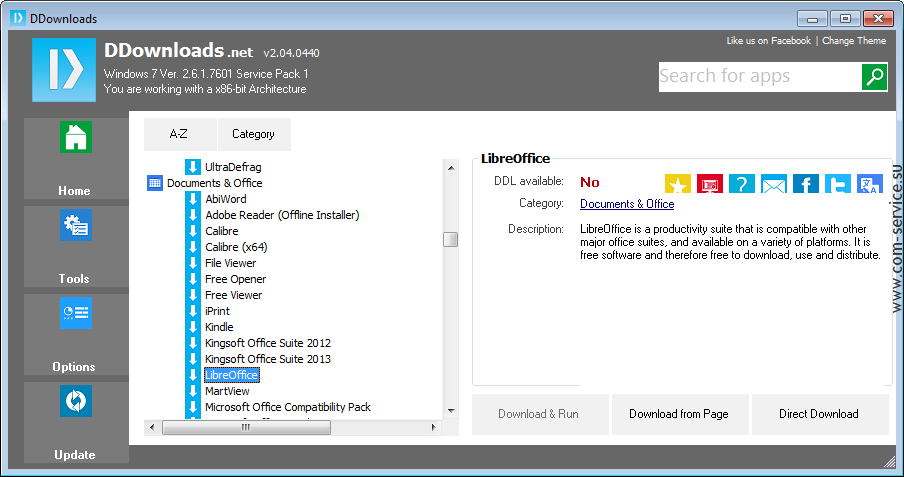
Task: Open the Home section icon
Action: [x=76, y=137]
